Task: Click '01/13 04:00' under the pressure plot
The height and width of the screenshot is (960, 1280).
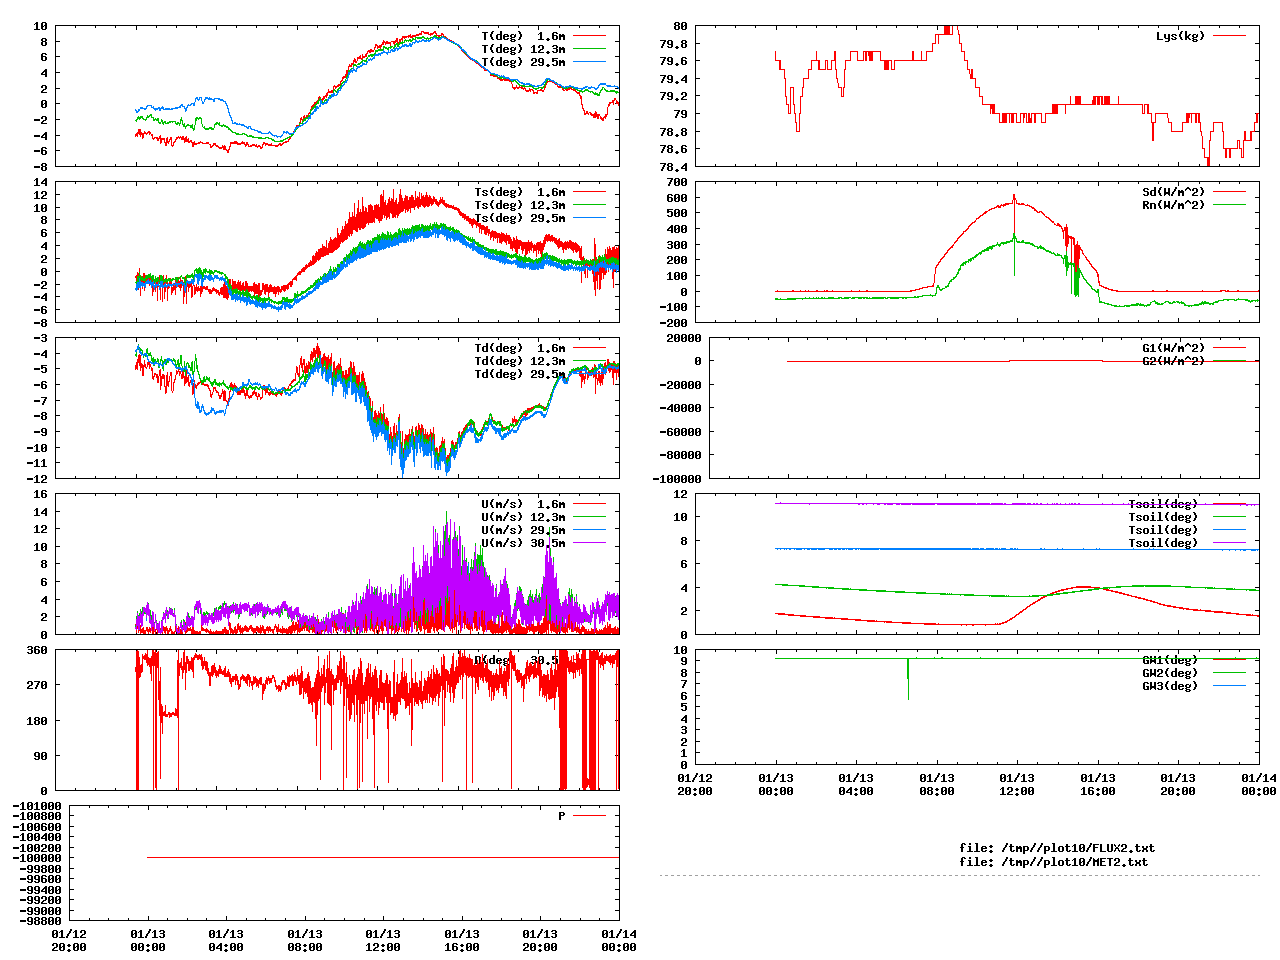Action: [x=226, y=940]
